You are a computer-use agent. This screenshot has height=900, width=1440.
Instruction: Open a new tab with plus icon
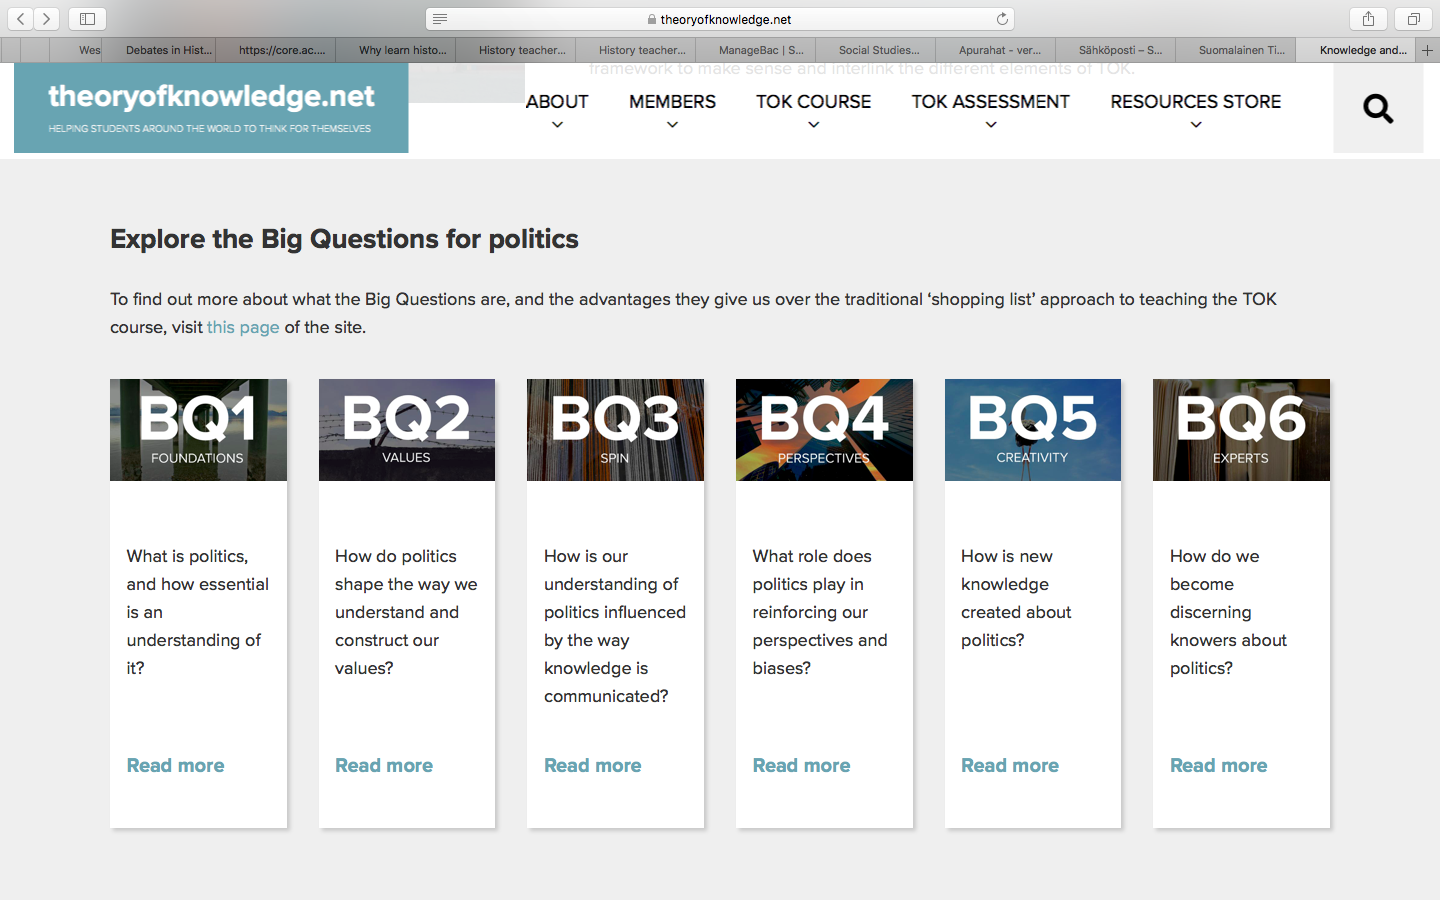tap(1427, 50)
